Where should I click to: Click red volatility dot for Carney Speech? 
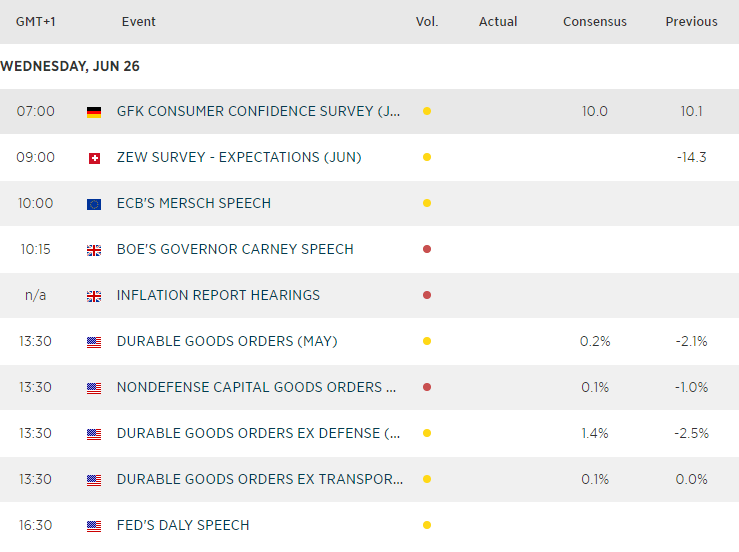tap(427, 249)
